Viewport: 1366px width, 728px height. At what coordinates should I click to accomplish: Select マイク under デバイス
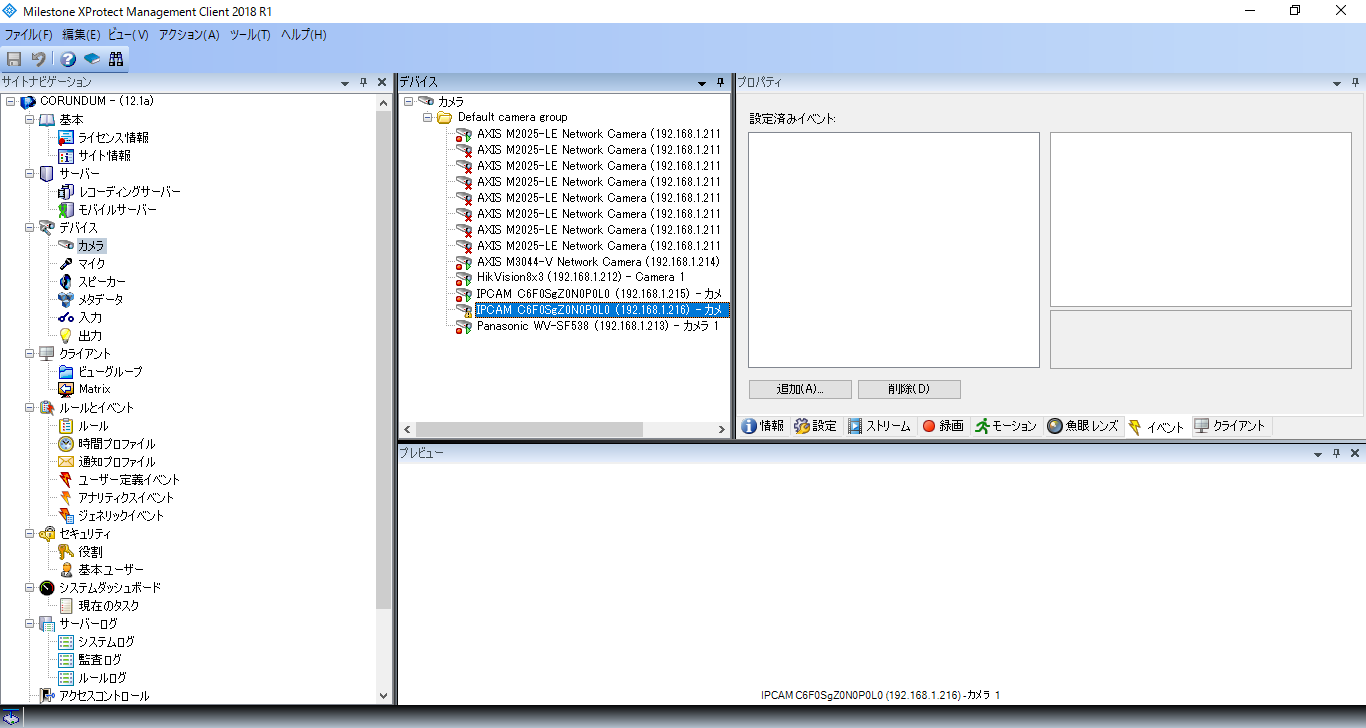point(91,264)
